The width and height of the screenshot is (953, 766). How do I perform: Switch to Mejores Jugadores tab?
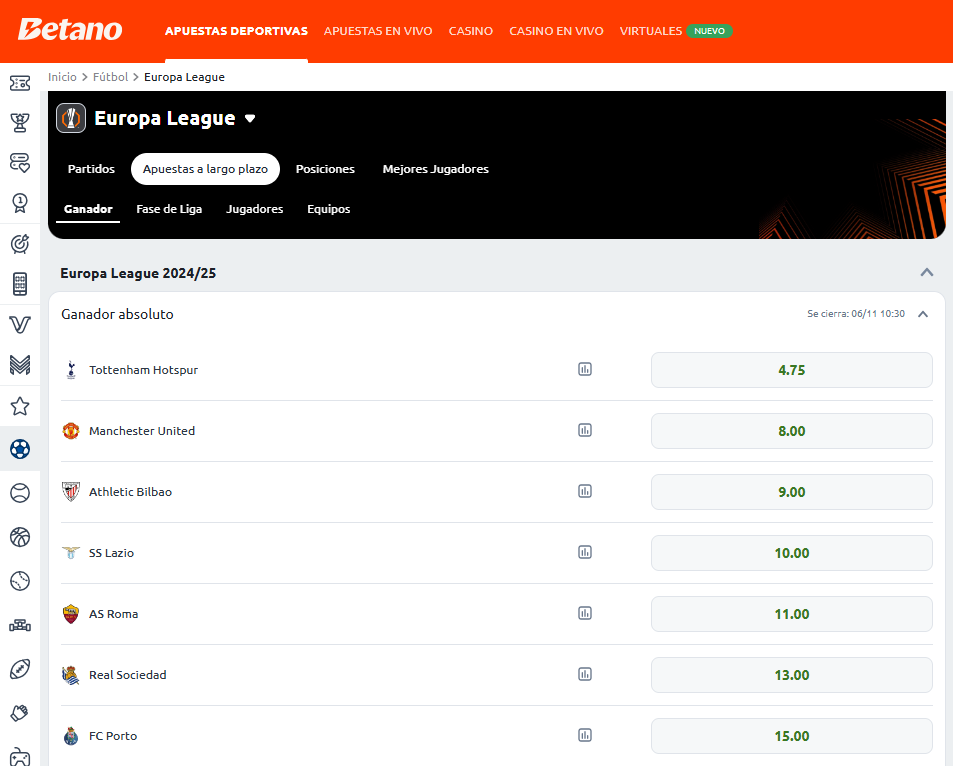click(x=436, y=169)
